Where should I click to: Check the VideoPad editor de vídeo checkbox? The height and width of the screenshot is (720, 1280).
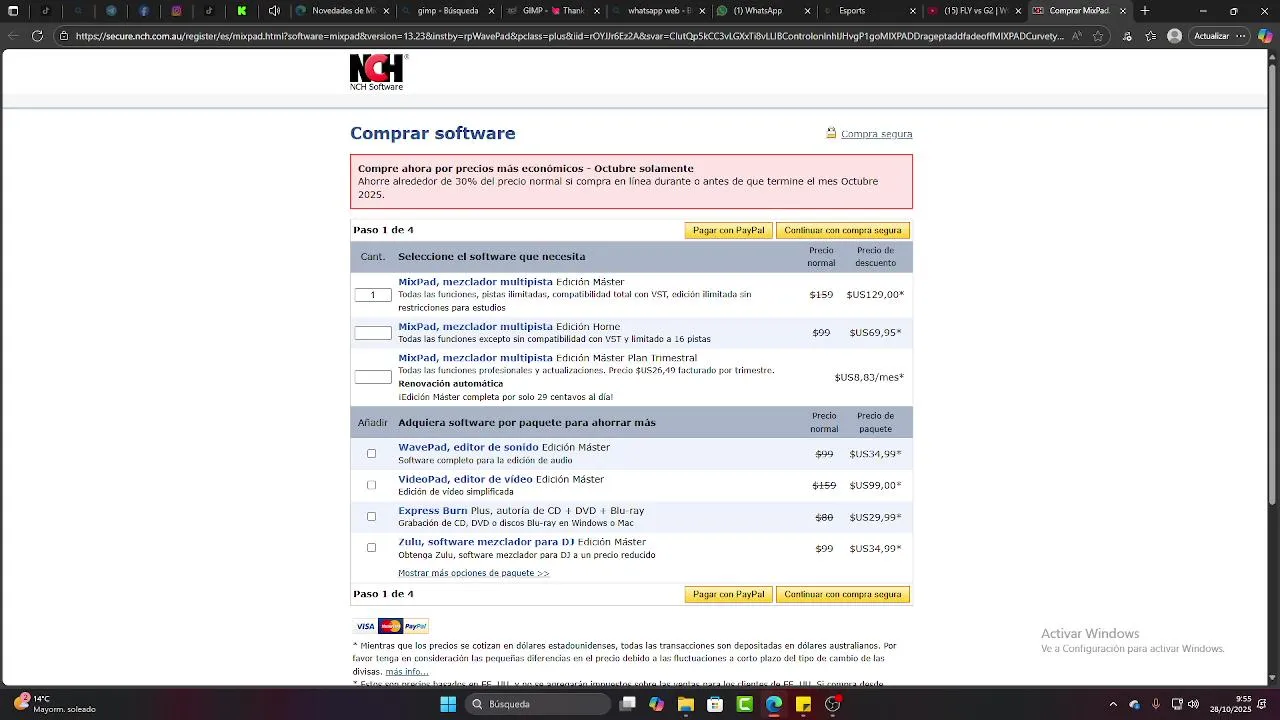pyautogui.click(x=371, y=485)
